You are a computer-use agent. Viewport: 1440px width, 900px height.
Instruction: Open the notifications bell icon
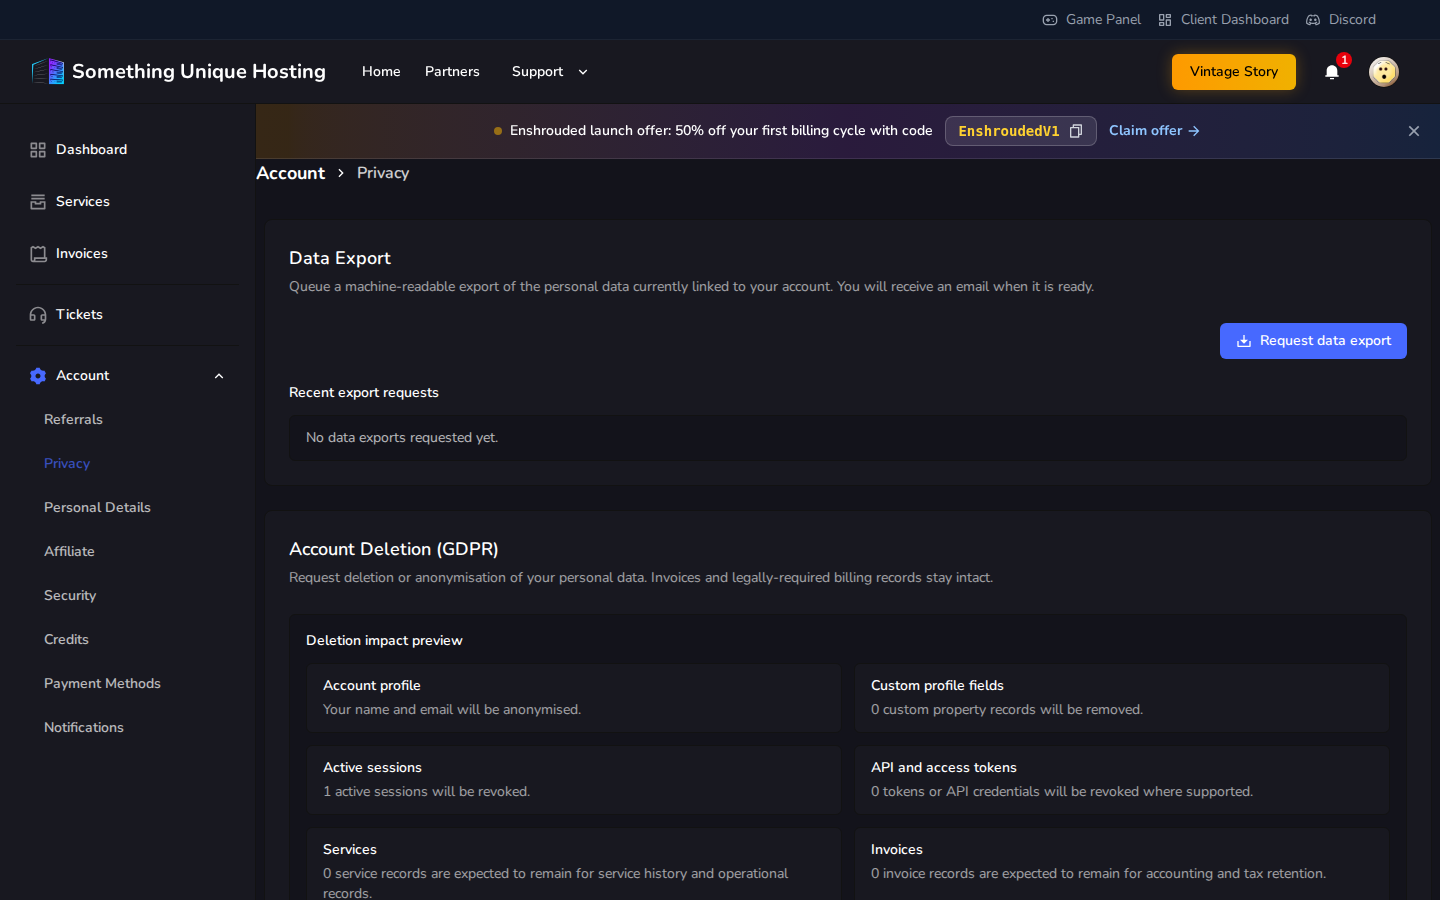[1332, 71]
